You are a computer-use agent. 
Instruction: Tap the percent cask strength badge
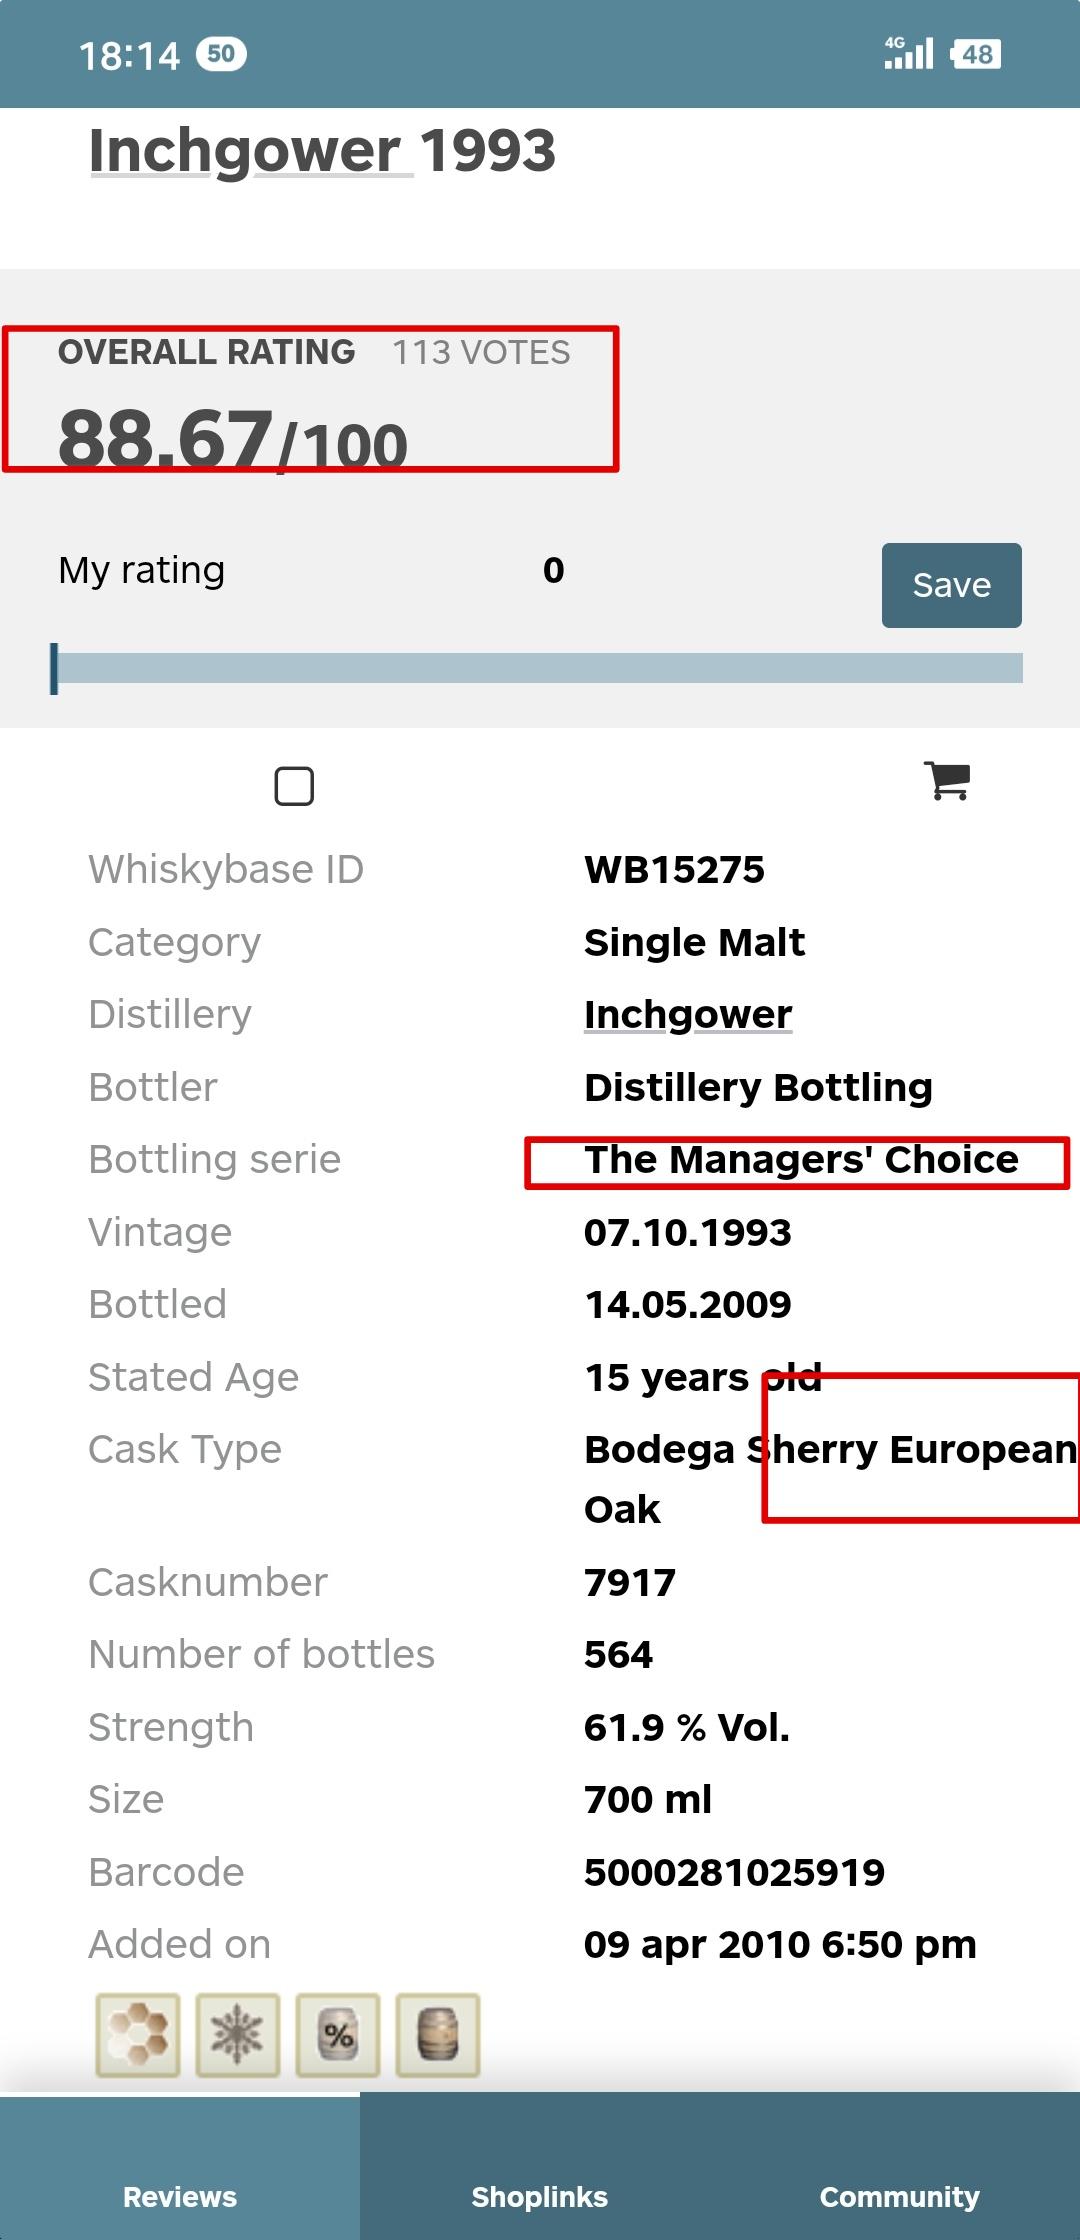point(338,2035)
